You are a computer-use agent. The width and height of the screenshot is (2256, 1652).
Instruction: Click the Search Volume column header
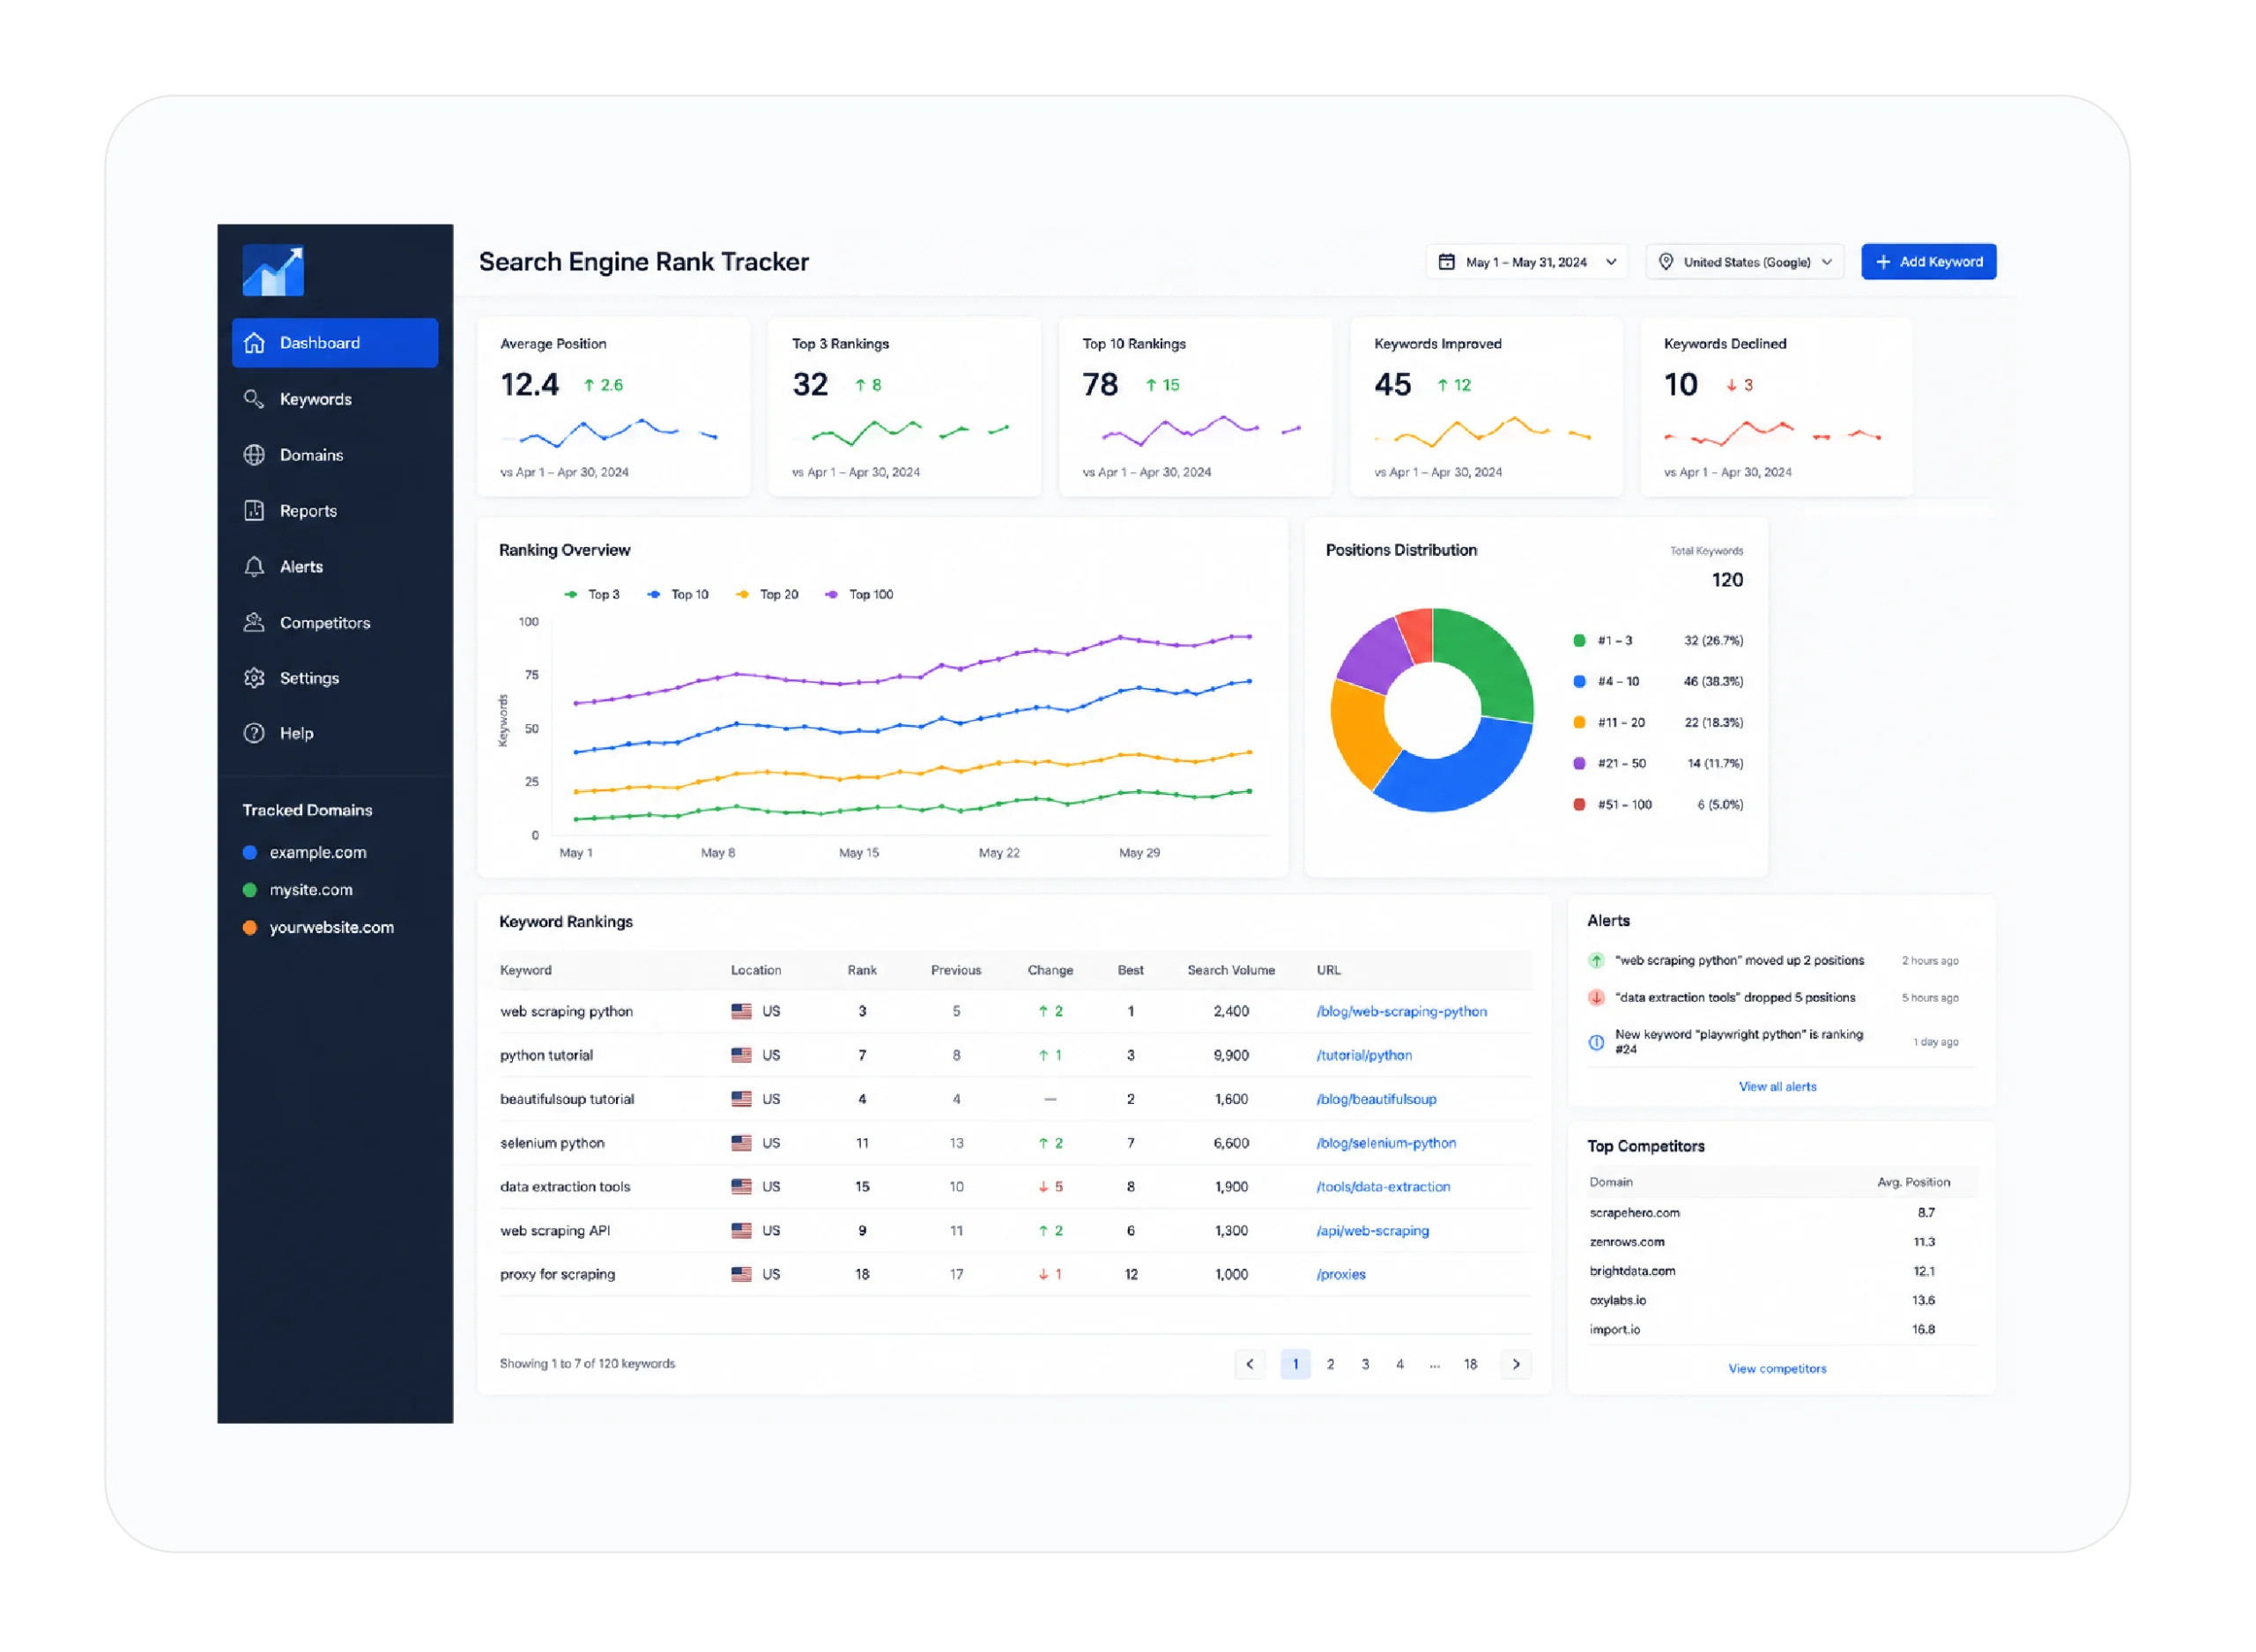pyautogui.click(x=1232, y=971)
